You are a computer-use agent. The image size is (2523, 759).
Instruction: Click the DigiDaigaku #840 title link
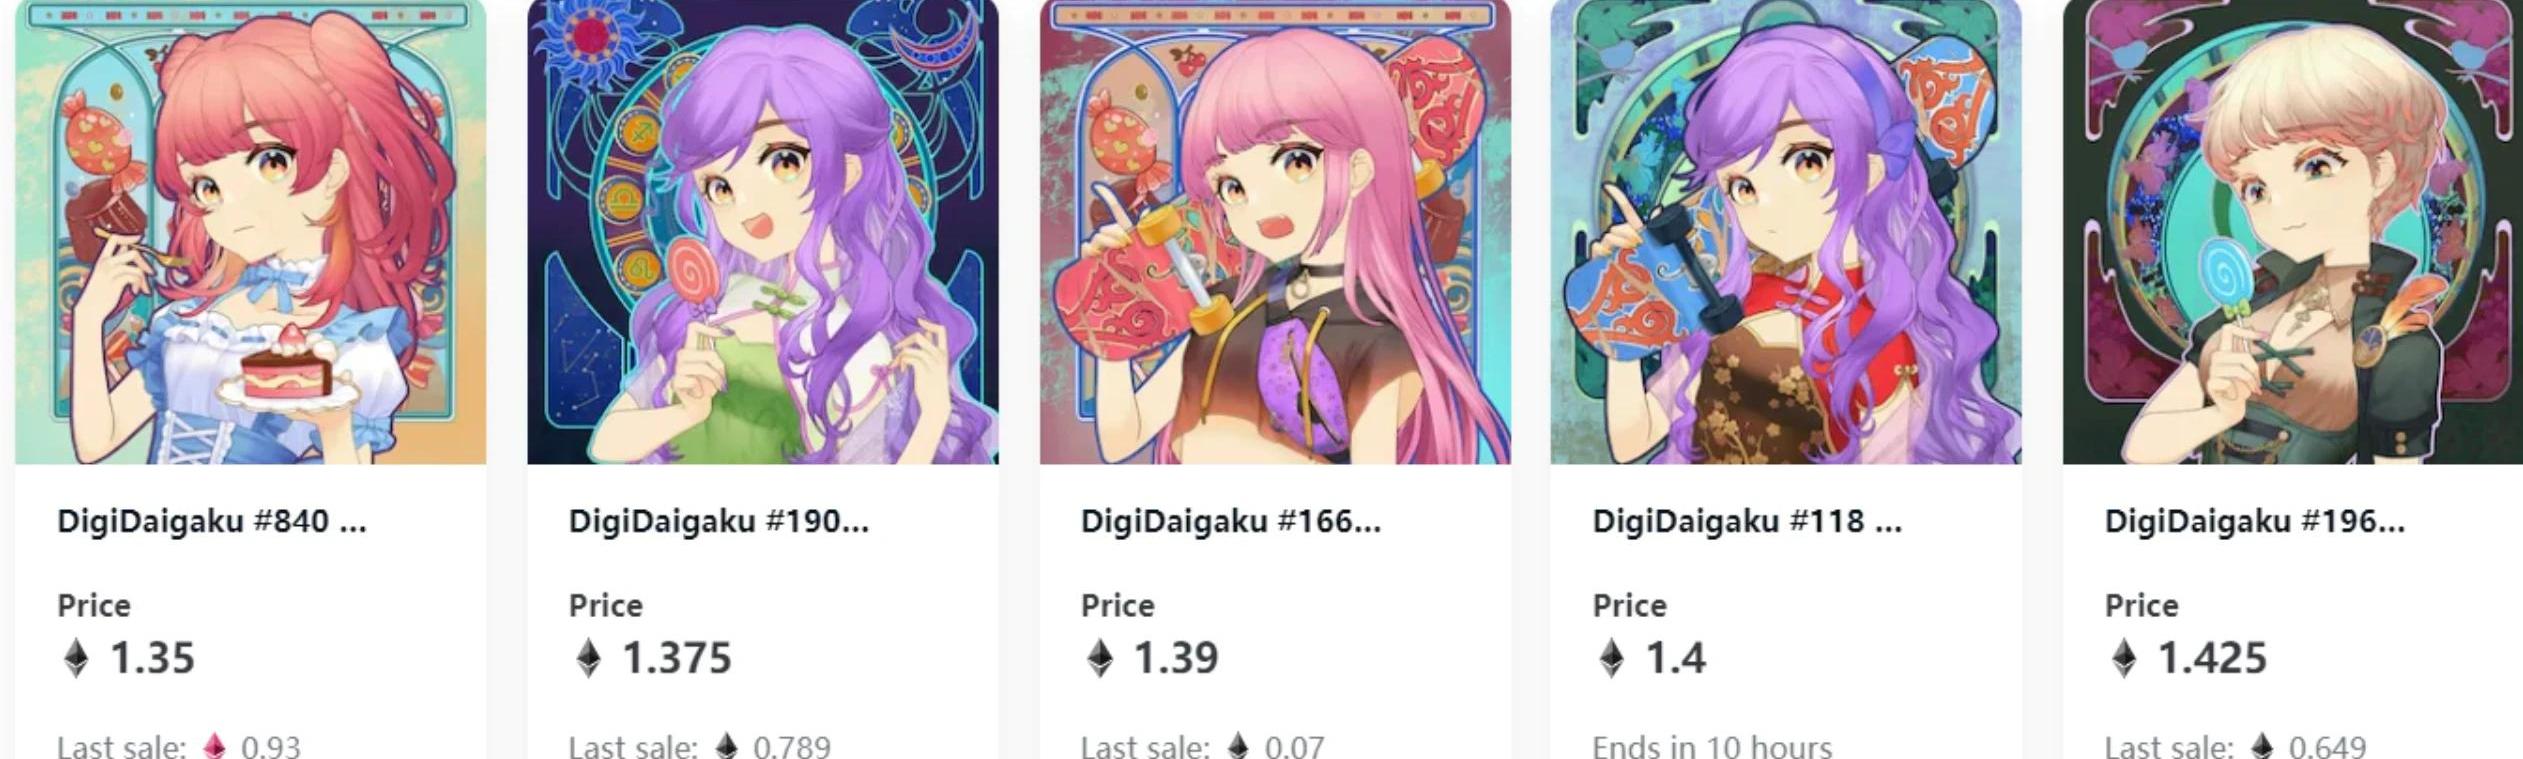[x=212, y=521]
